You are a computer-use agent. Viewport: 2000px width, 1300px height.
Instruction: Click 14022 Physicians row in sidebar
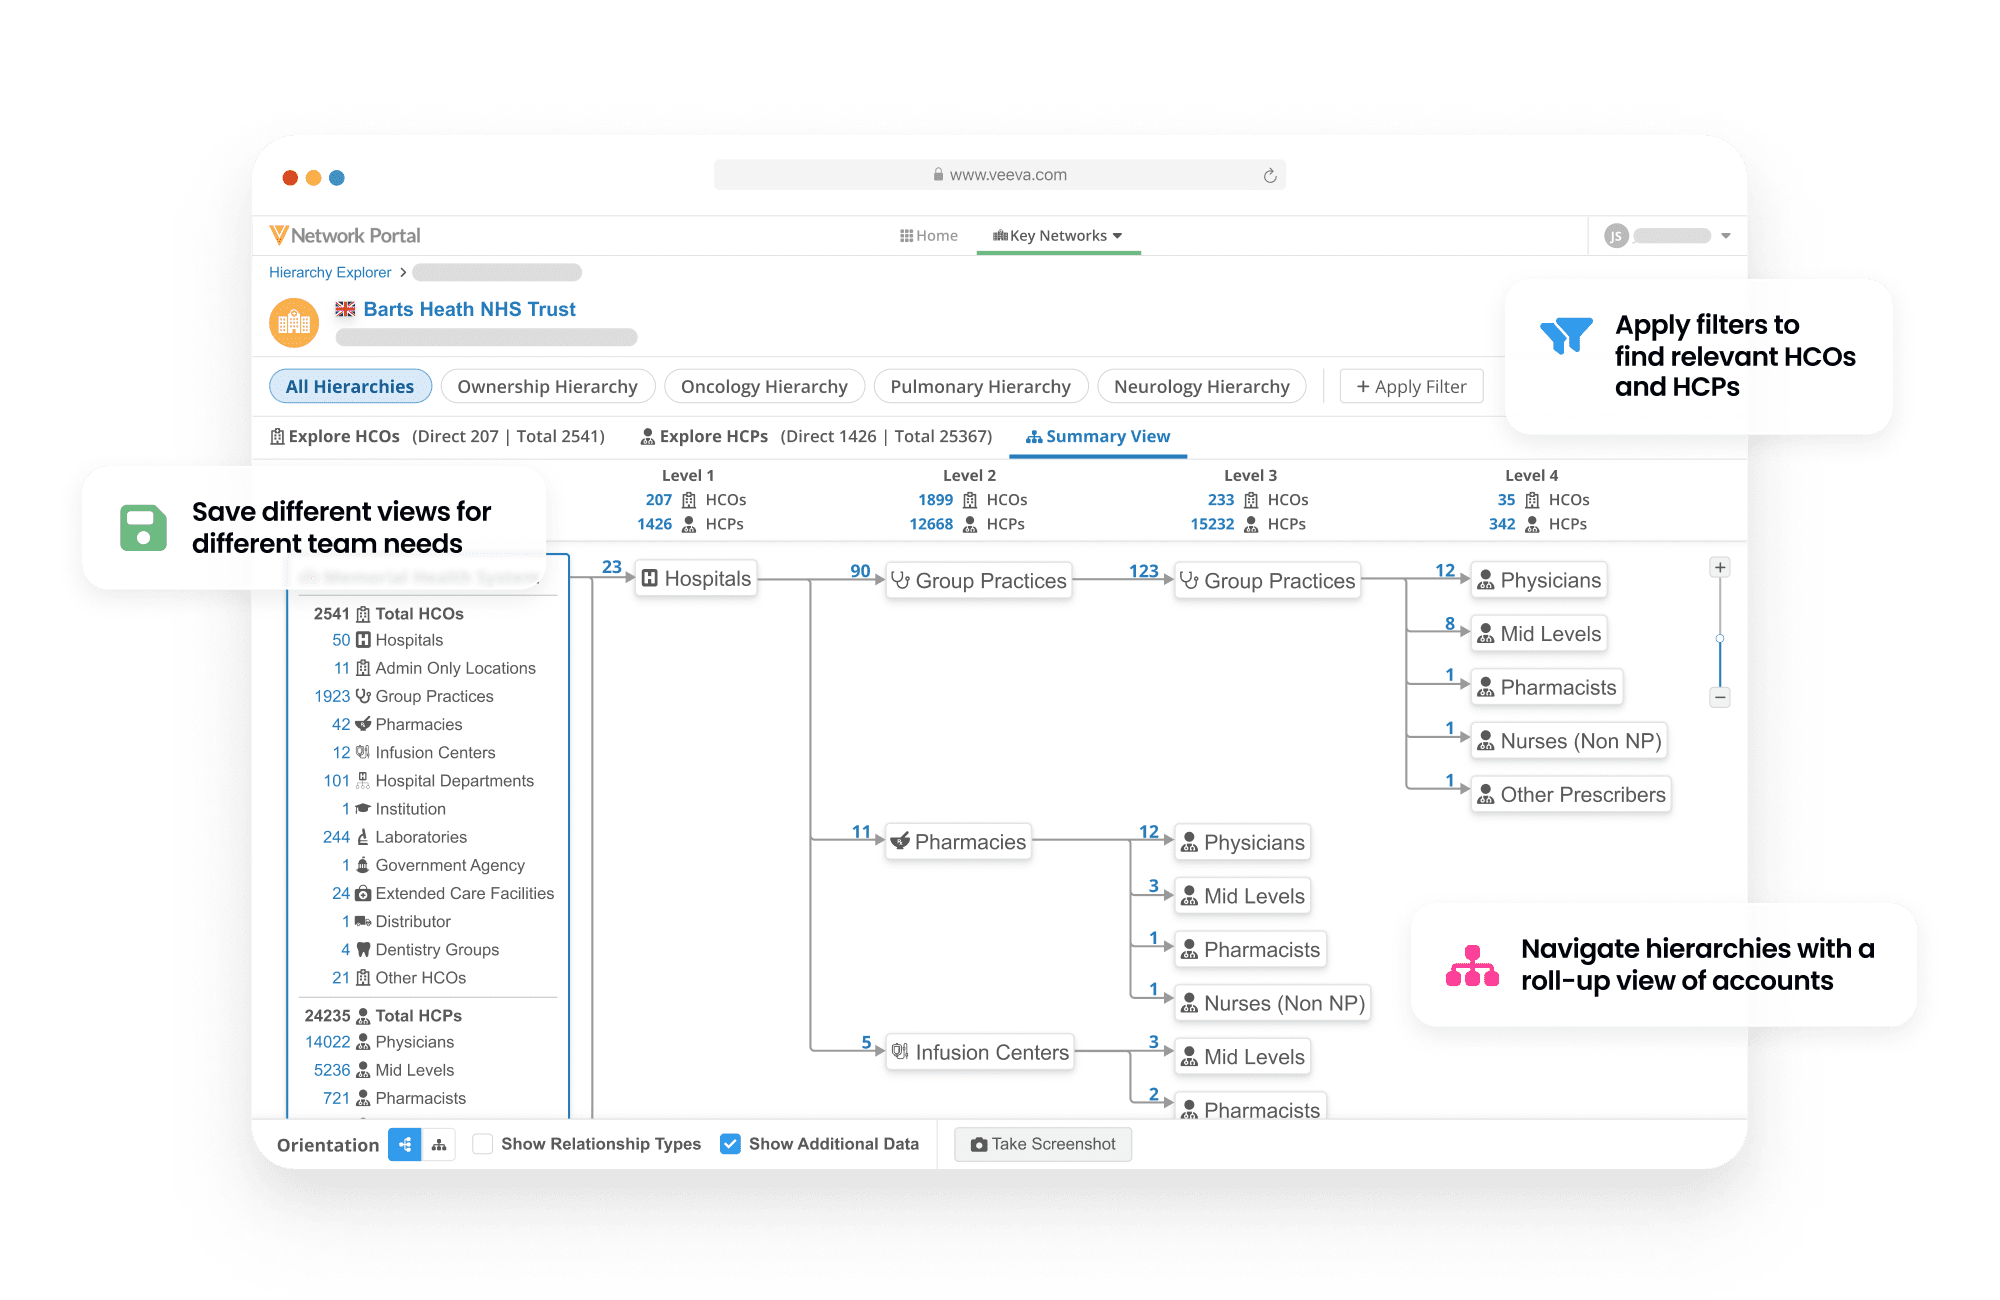pyautogui.click(x=380, y=1042)
